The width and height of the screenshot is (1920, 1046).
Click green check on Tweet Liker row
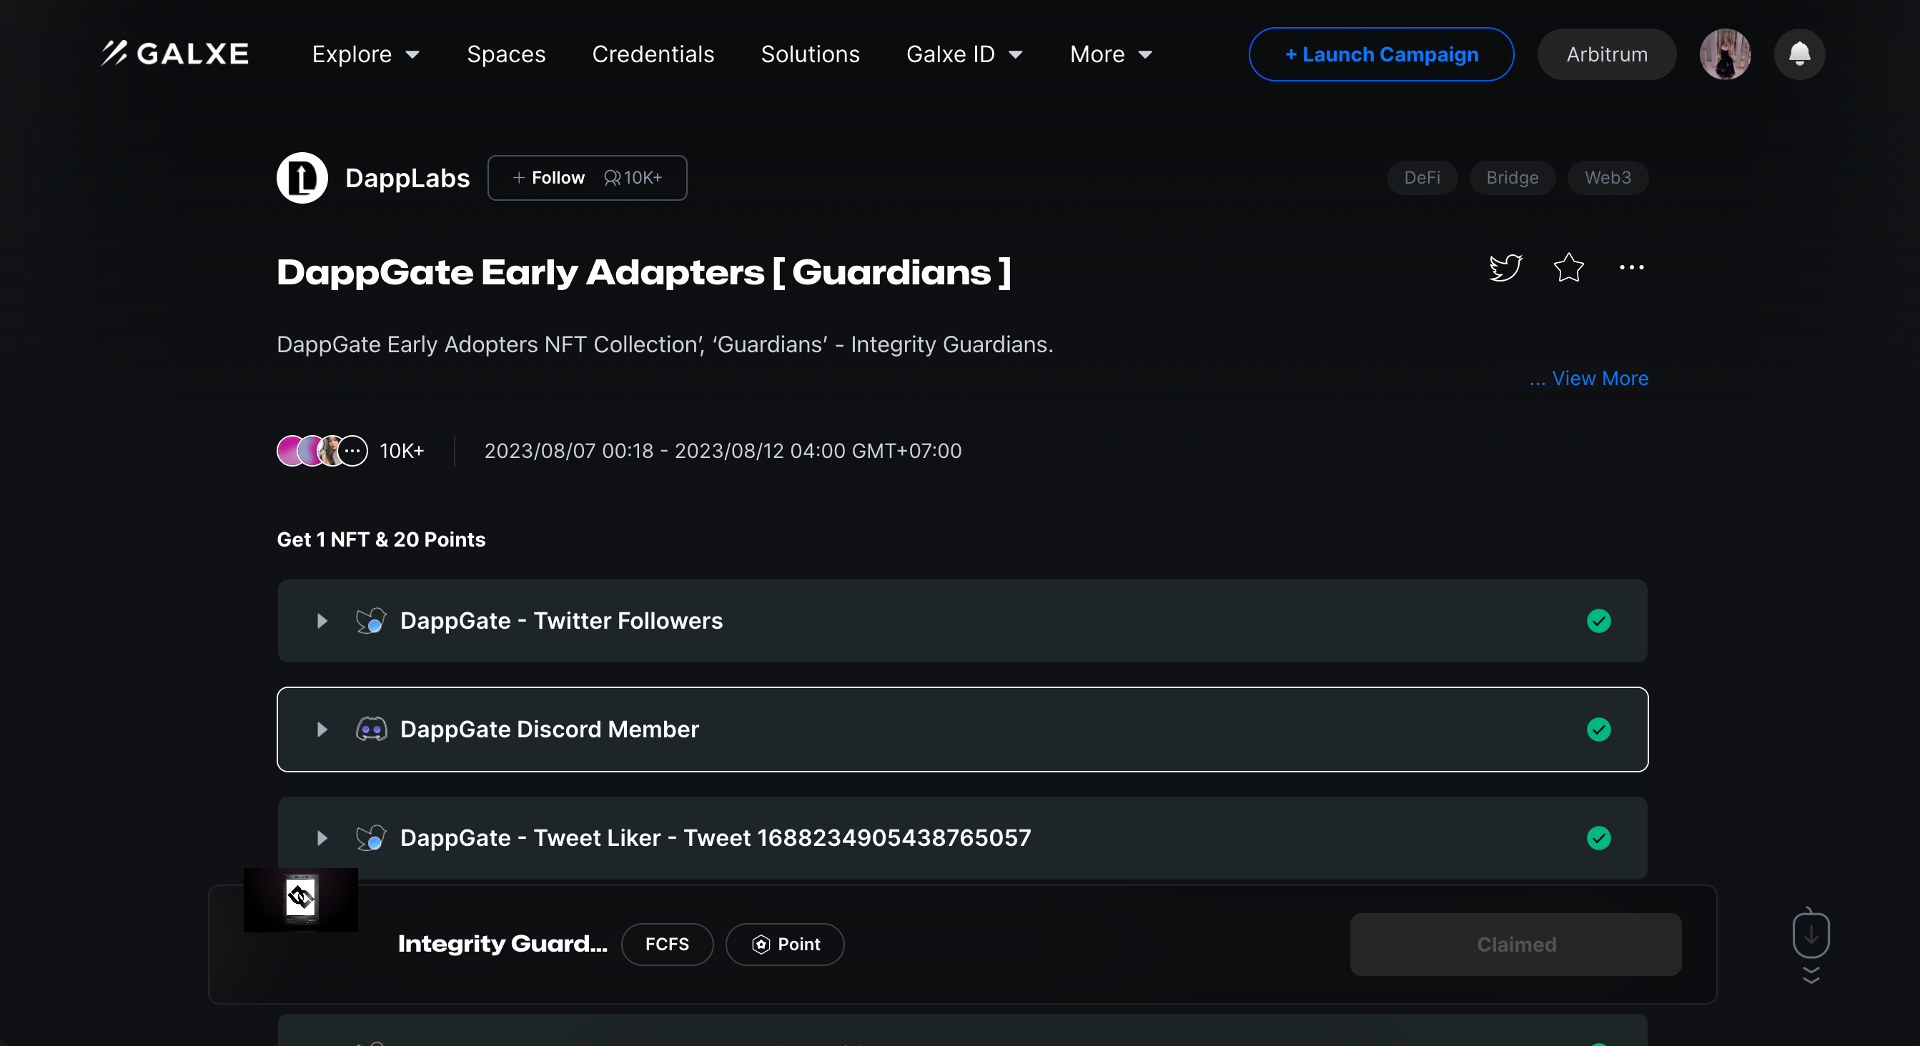(1599, 838)
